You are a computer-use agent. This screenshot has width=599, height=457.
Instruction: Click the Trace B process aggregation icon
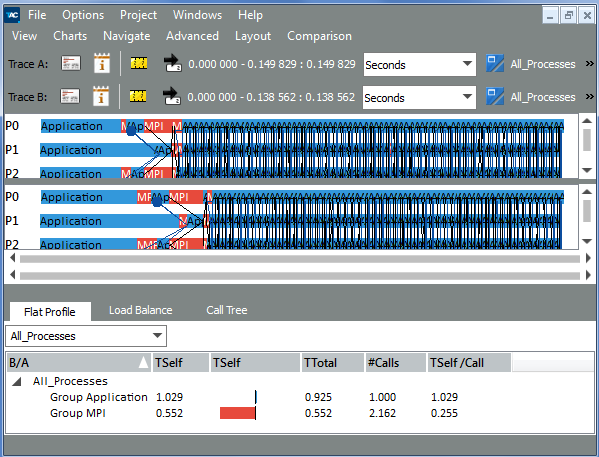coord(495,96)
